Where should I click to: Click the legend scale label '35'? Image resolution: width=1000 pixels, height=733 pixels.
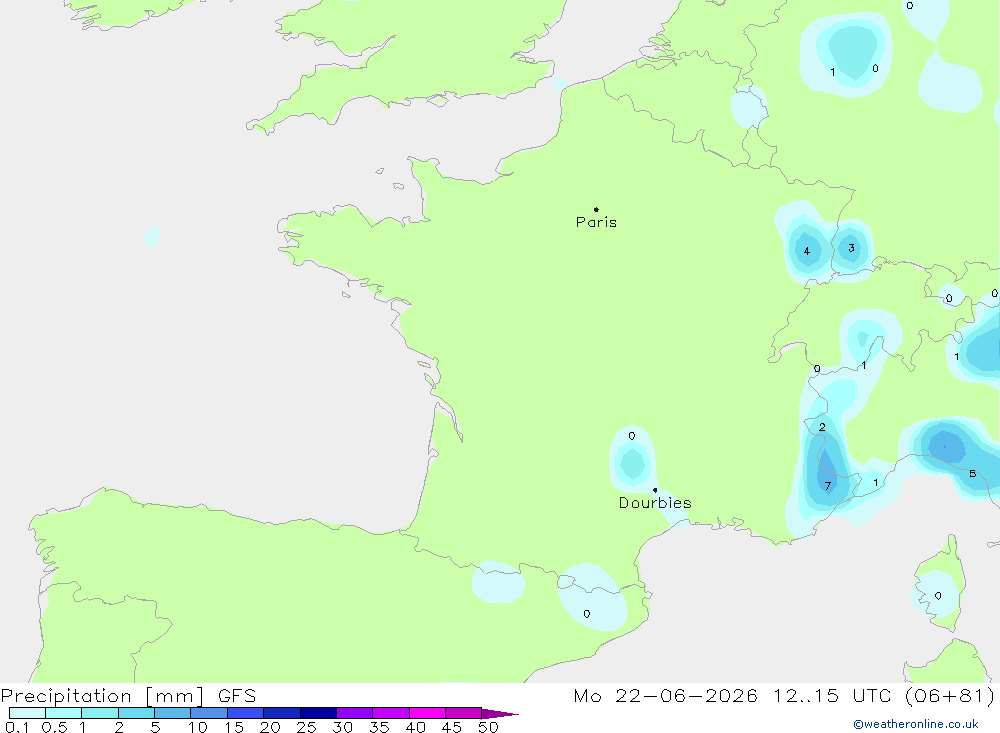click(x=379, y=727)
